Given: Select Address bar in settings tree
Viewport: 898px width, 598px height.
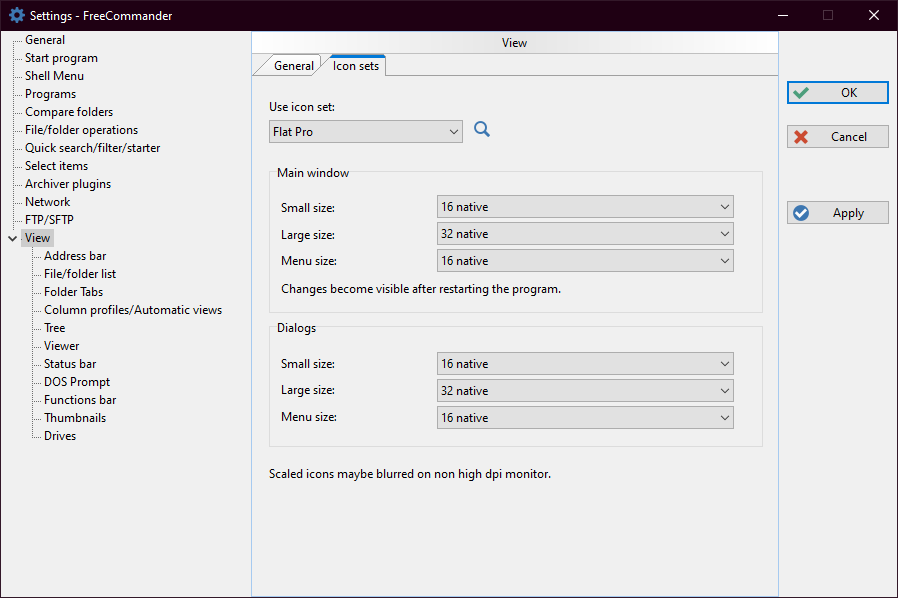Looking at the screenshot, I should pos(75,256).
